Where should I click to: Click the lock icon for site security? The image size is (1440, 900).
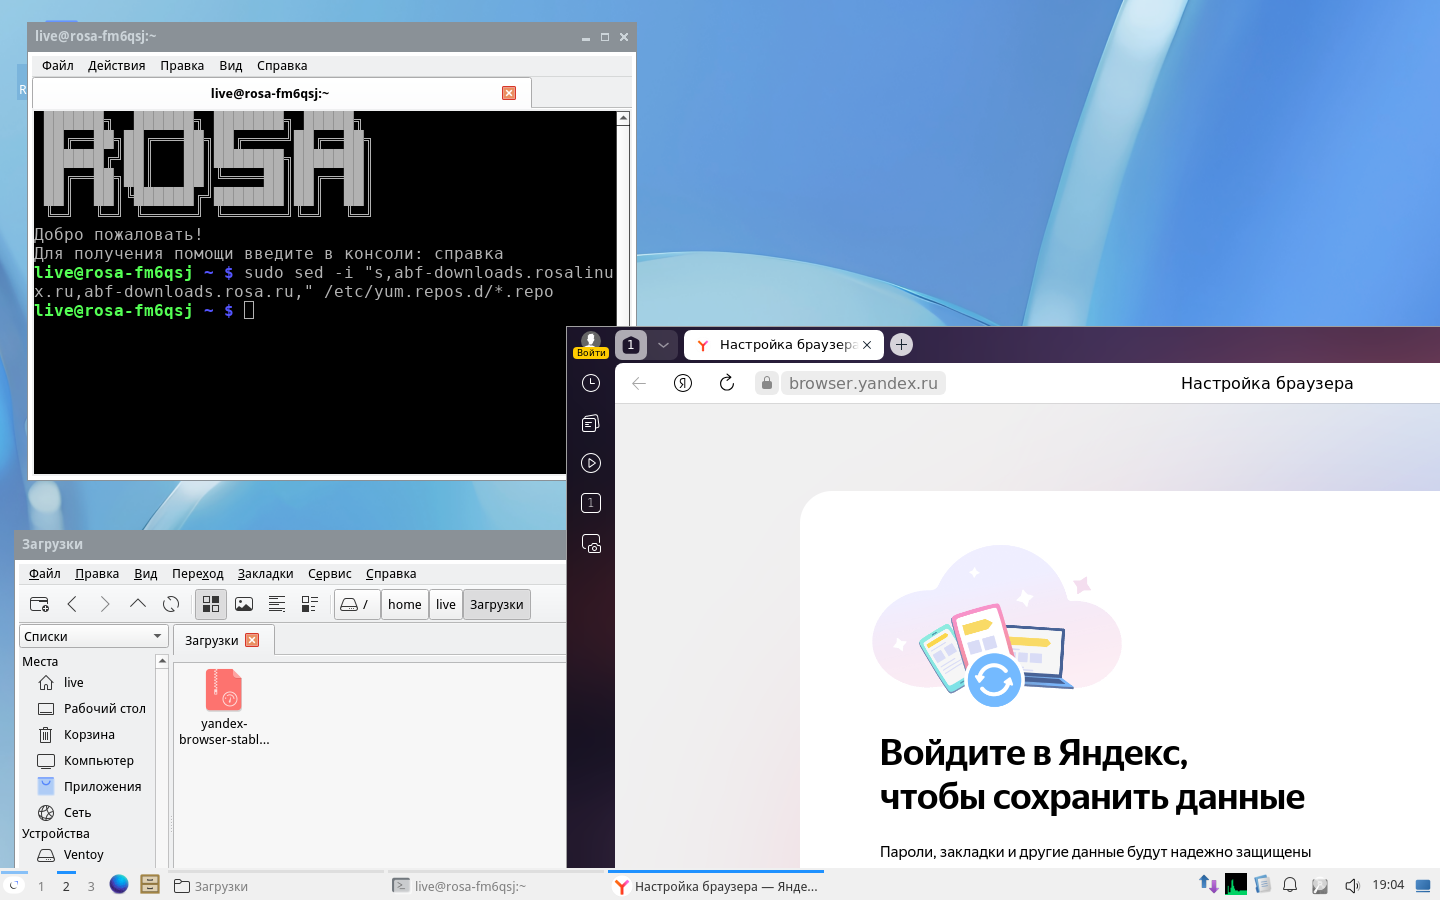(767, 383)
